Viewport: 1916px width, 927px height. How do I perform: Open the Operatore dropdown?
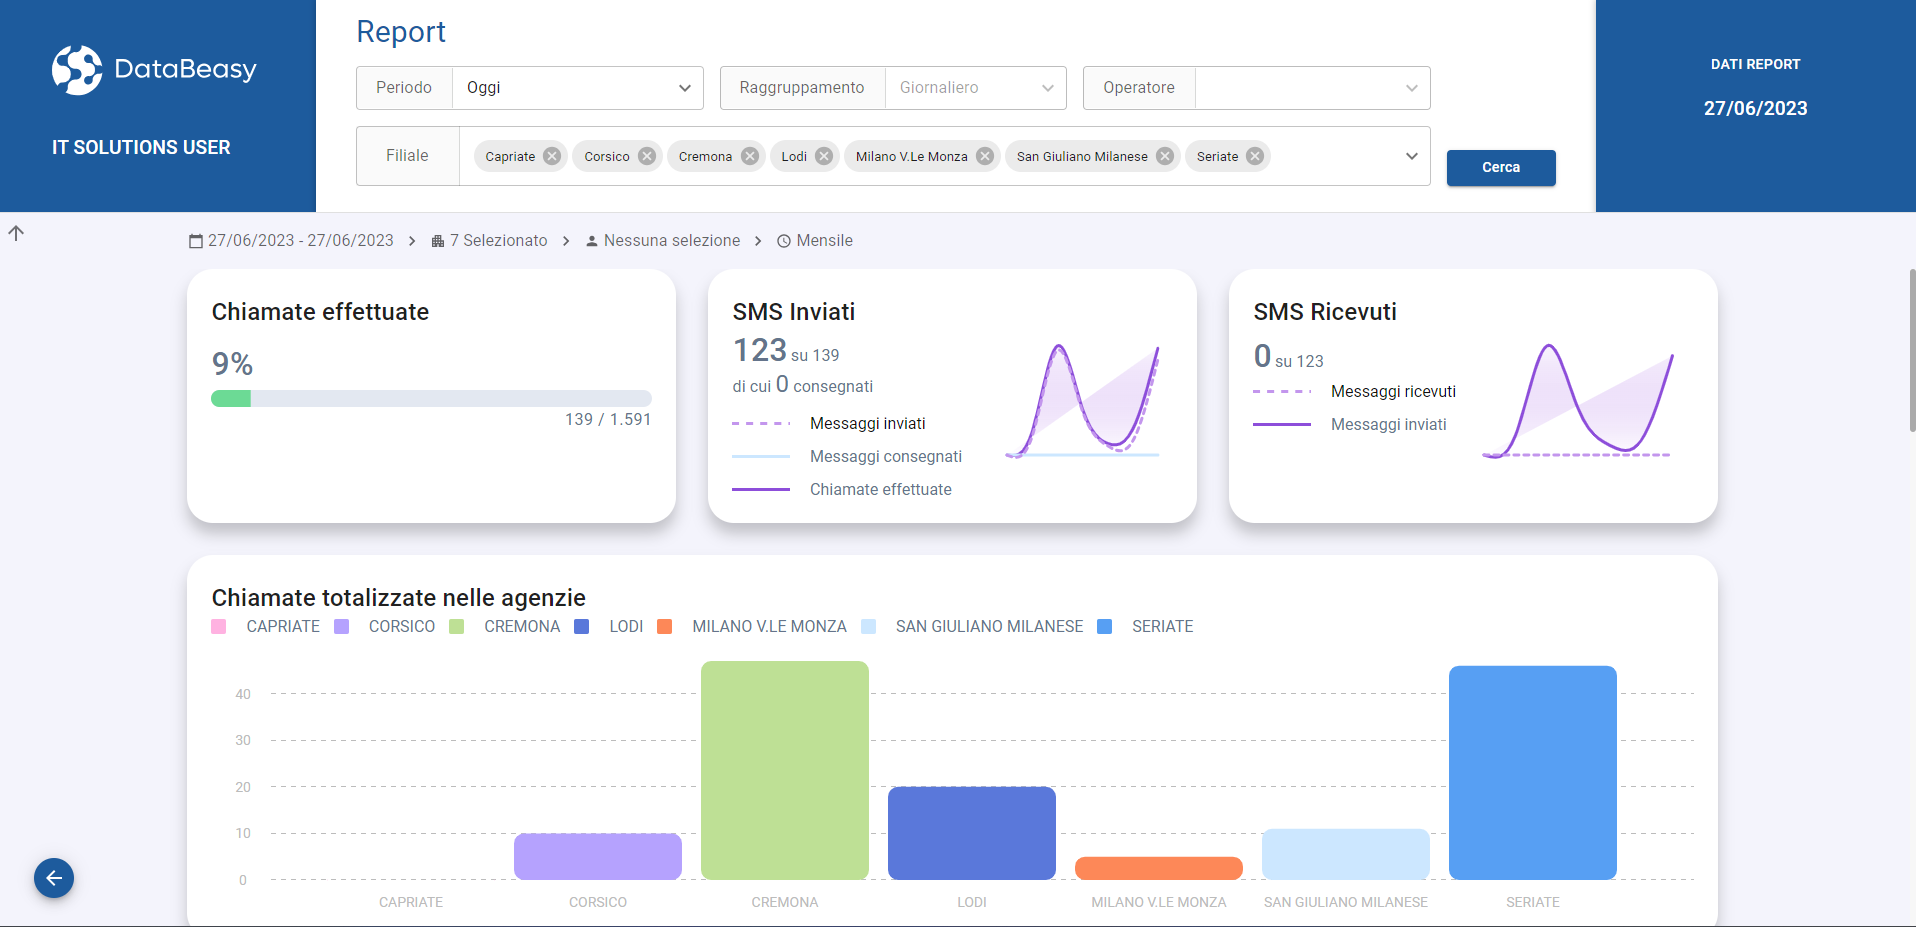click(x=1312, y=88)
